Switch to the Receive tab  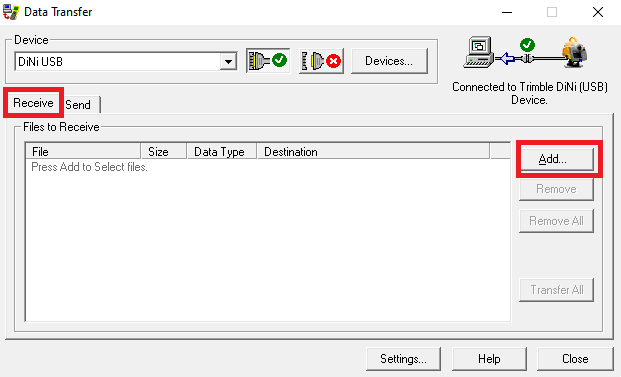[33, 103]
